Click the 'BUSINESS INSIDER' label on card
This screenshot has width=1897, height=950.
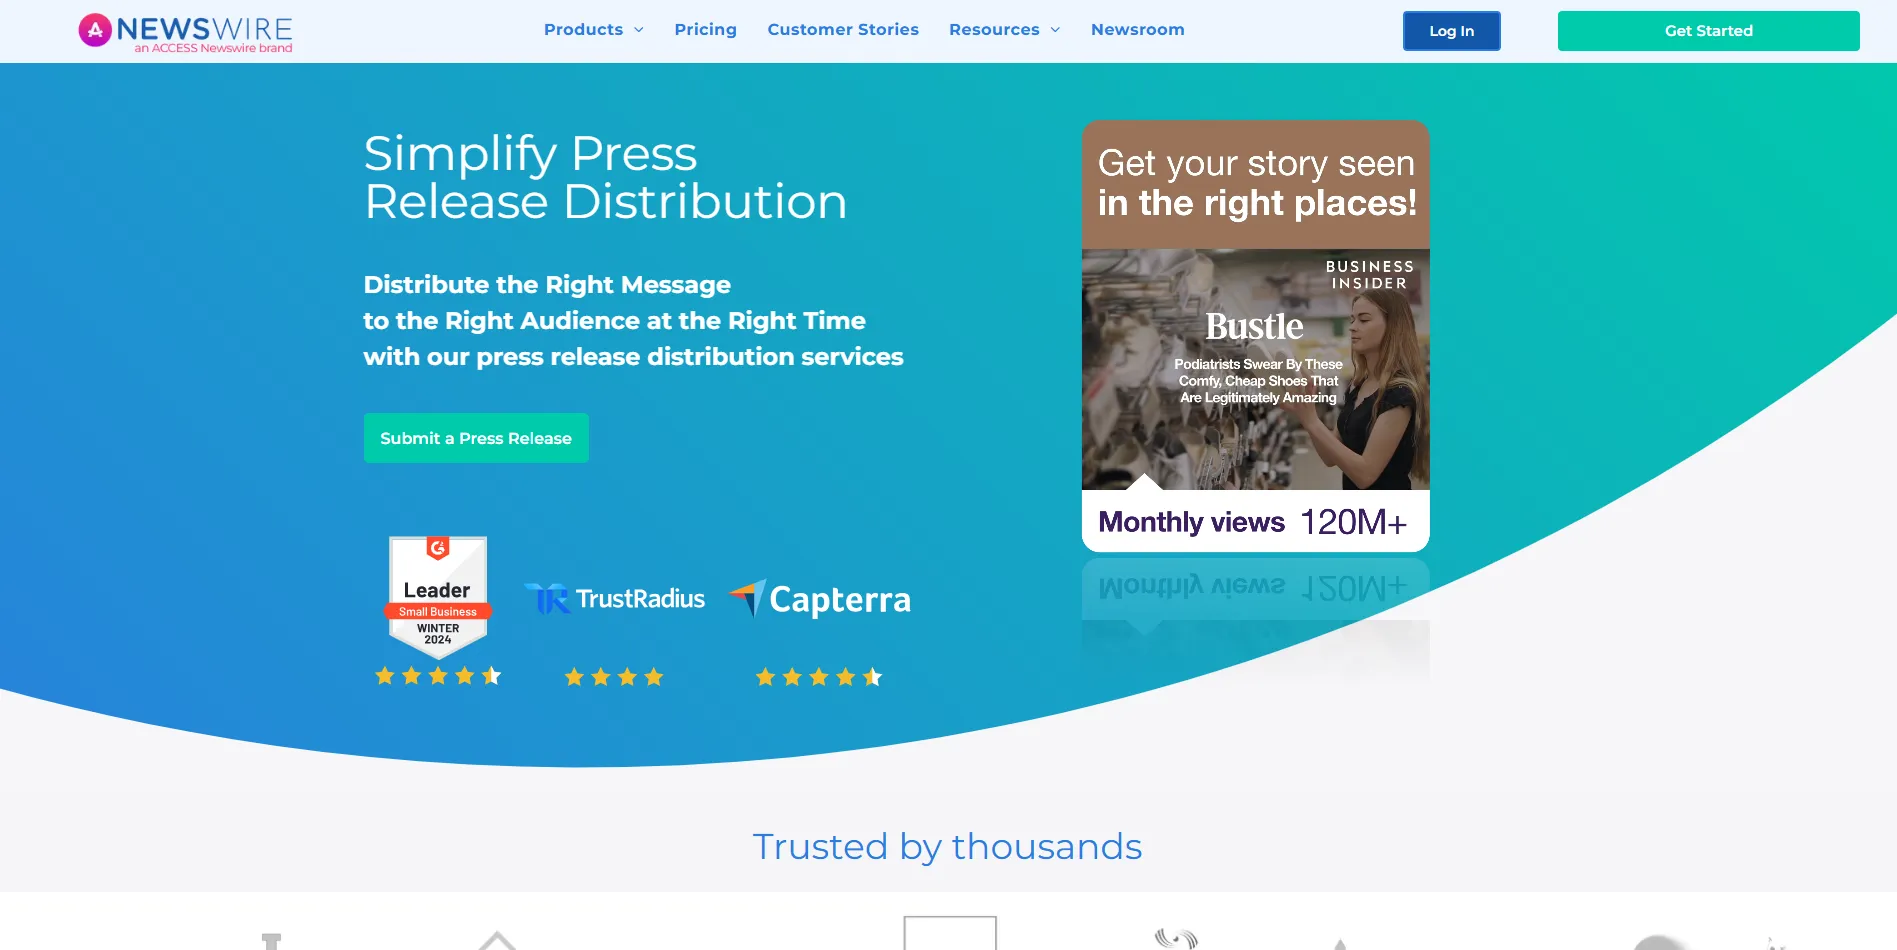point(1369,275)
